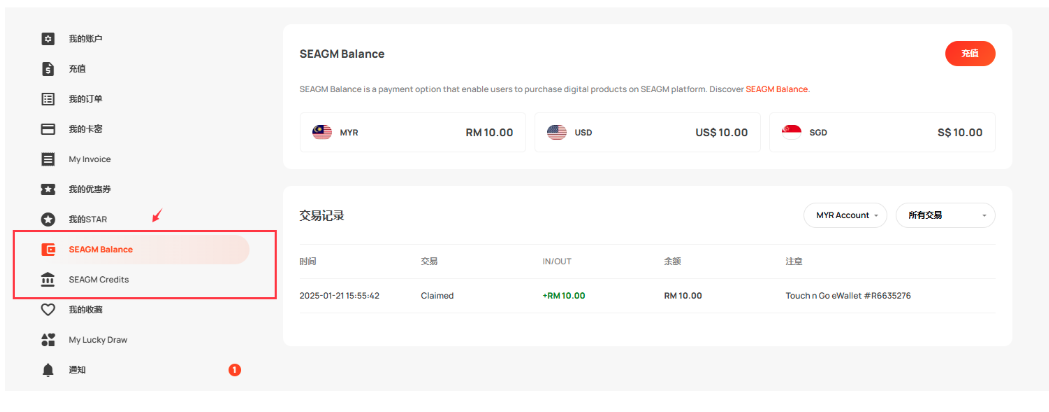
Task: Click the SEAGM Credits bank icon
Action: (48, 280)
